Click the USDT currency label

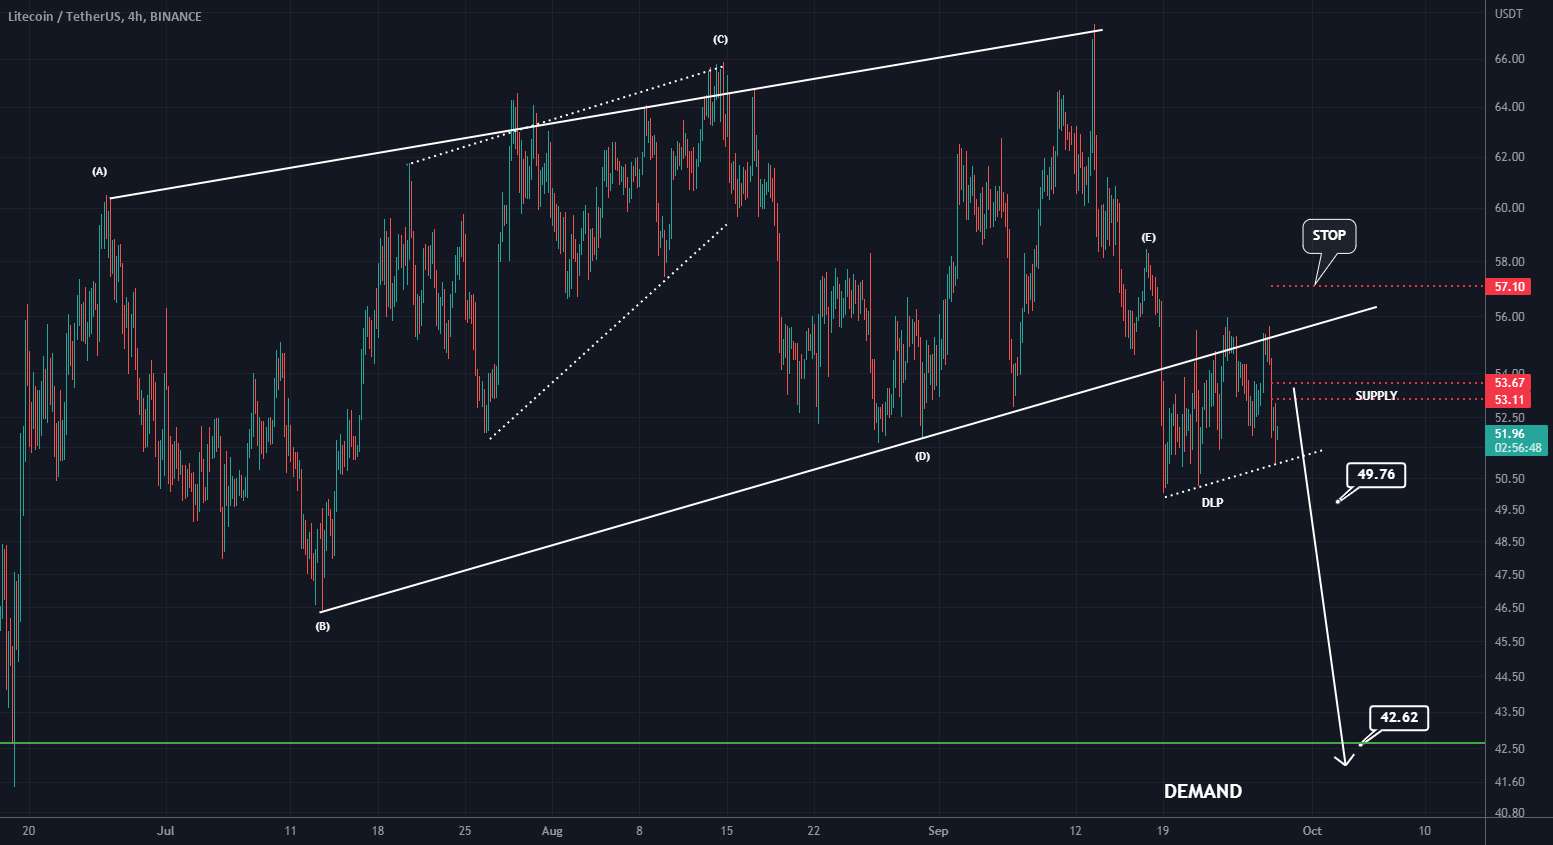pyautogui.click(x=1508, y=14)
